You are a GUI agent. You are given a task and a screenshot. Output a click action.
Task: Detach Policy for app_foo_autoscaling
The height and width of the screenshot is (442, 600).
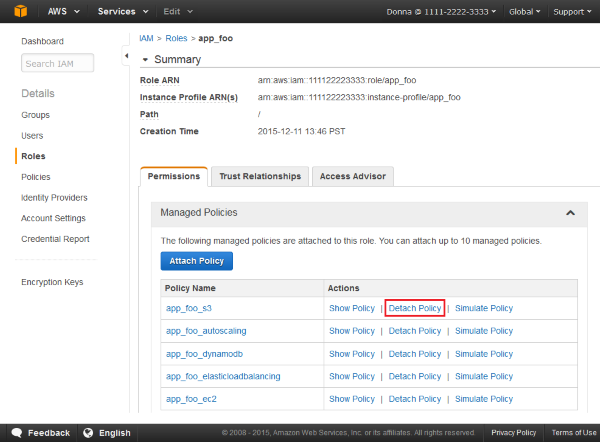click(415, 331)
